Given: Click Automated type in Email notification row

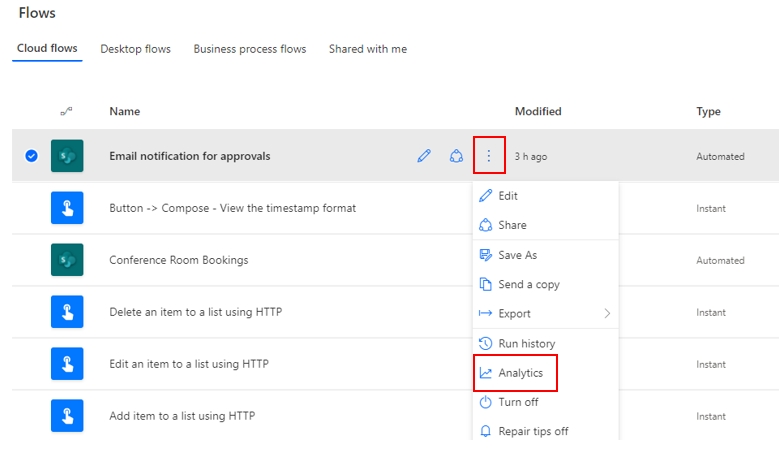Looking at the screenshot, I should point(720,157).
